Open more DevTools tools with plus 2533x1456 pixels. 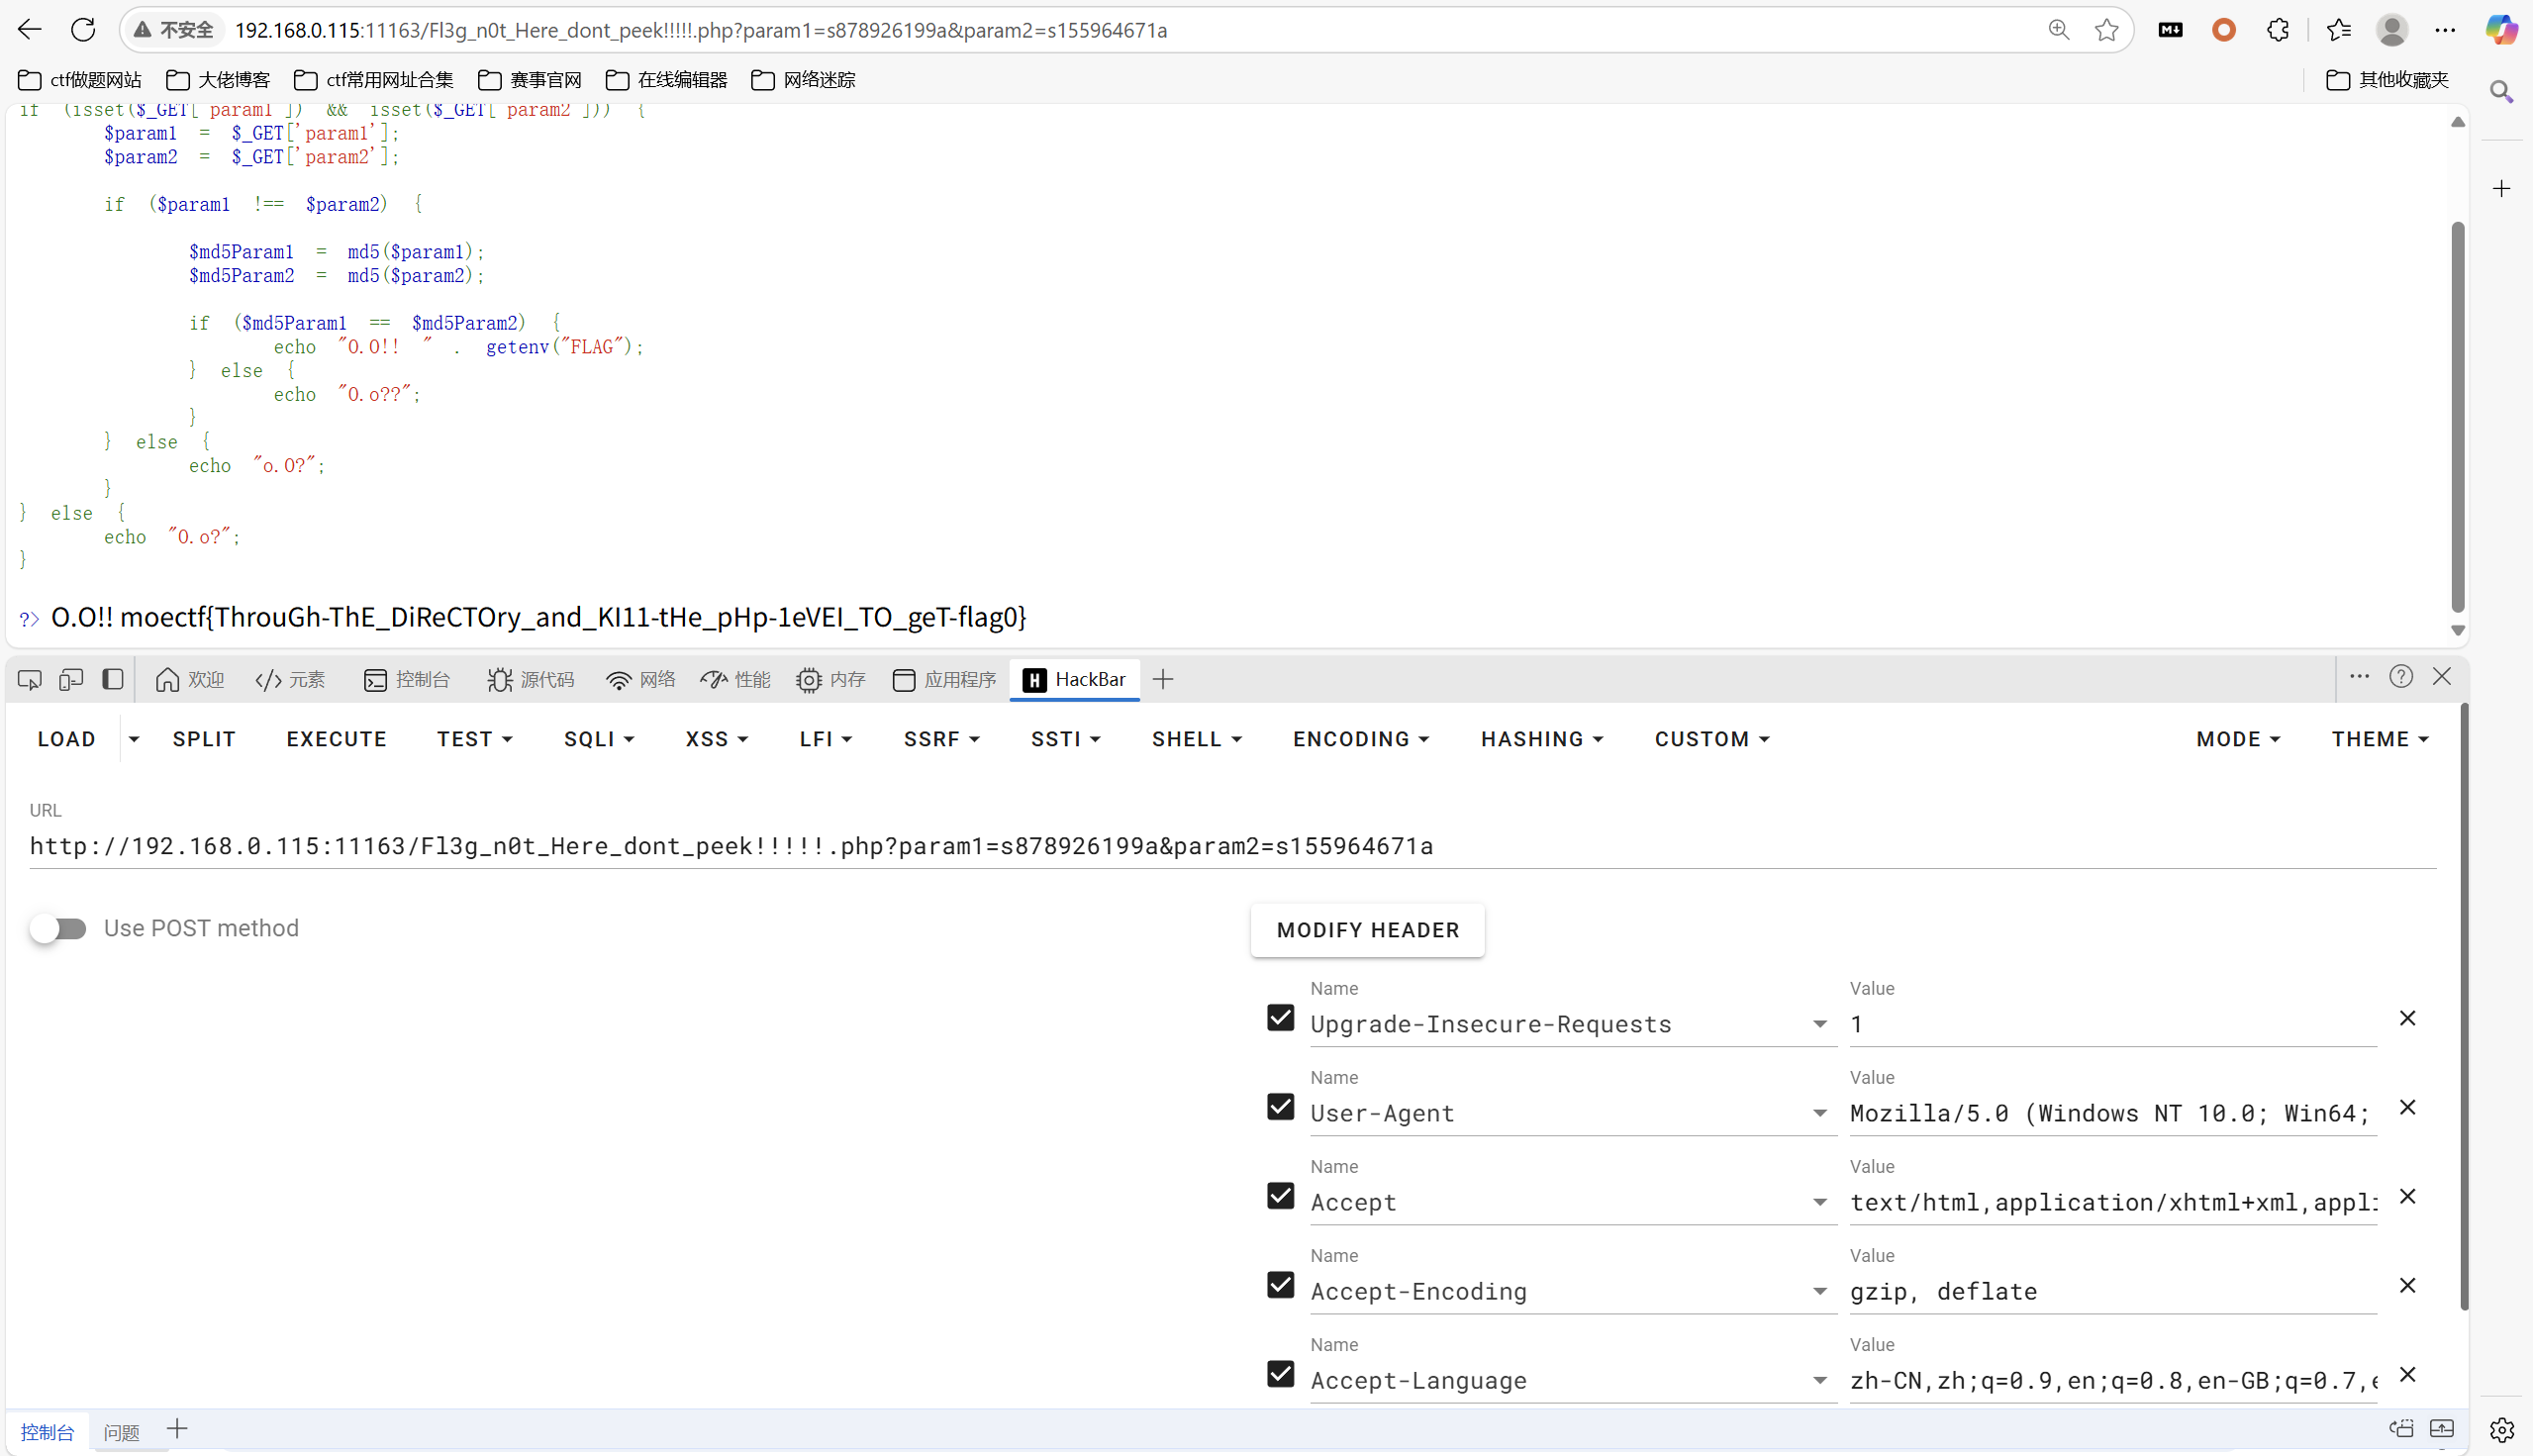1163,680
